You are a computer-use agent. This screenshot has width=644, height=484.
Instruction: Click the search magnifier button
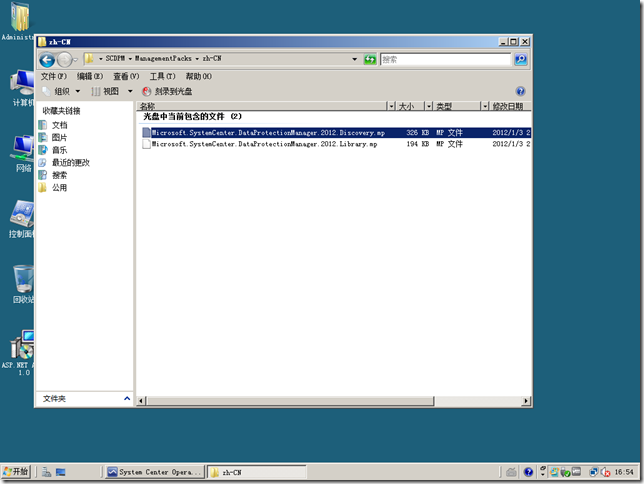[521, 60]
